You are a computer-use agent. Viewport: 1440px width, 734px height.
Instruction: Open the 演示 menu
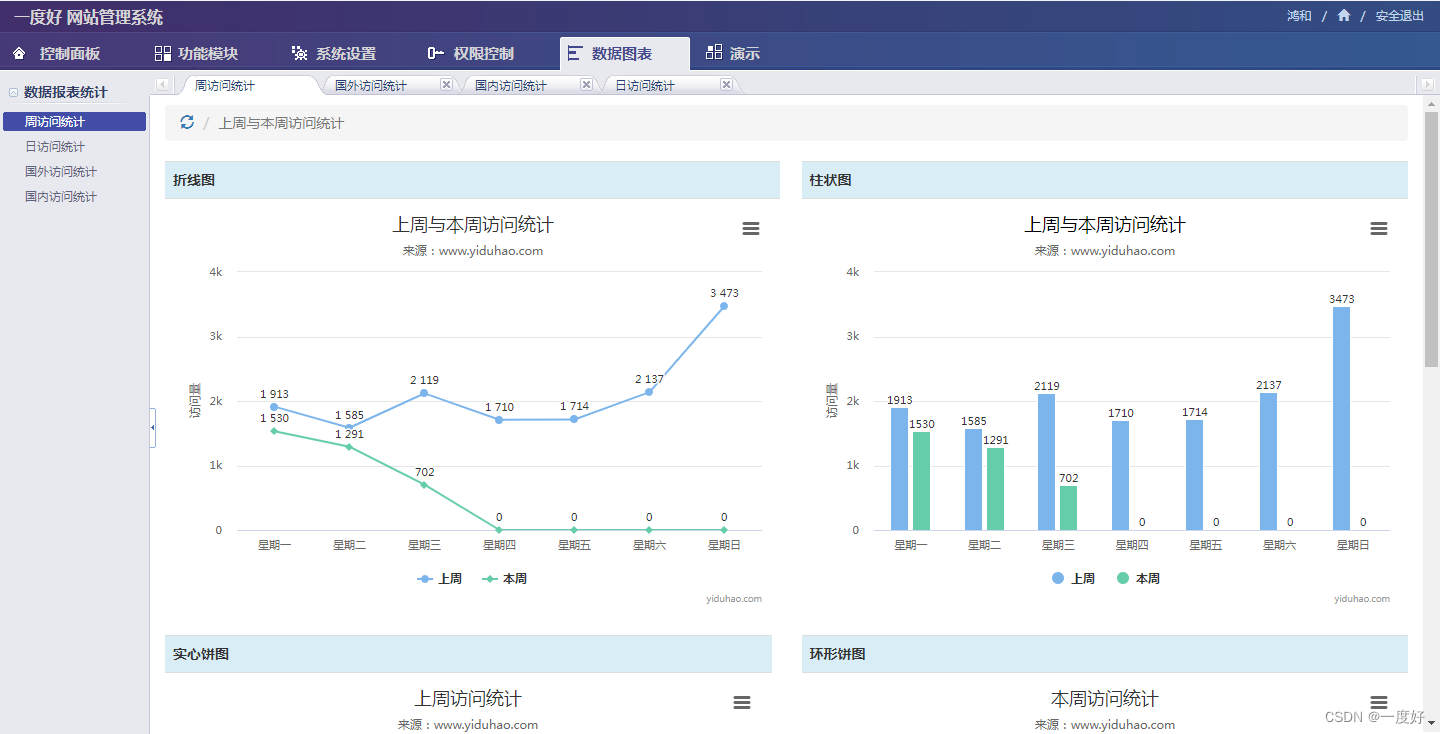(733, 54)
